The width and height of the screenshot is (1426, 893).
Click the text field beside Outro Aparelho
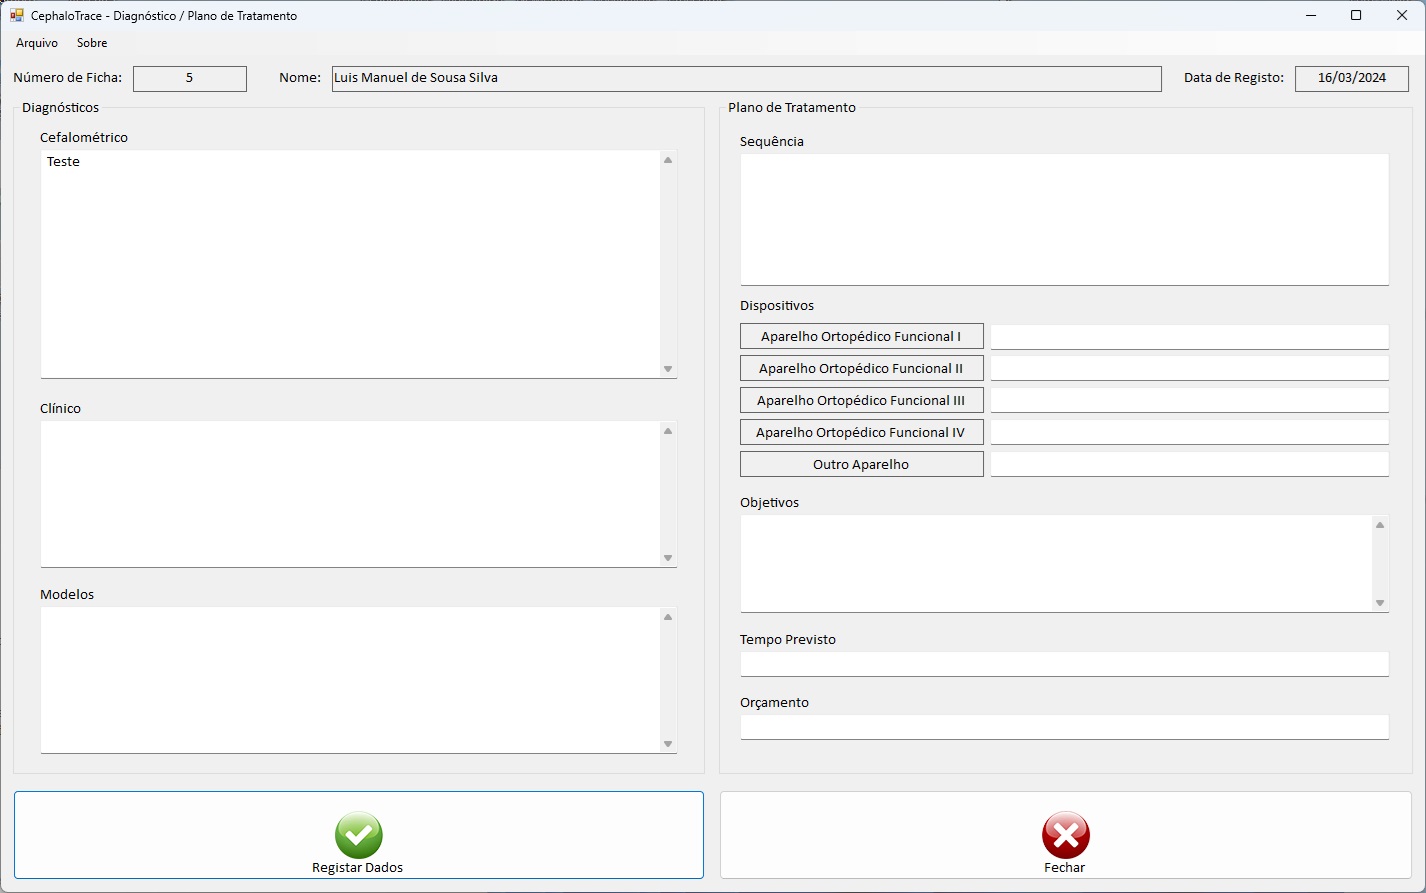point(1189,464)
